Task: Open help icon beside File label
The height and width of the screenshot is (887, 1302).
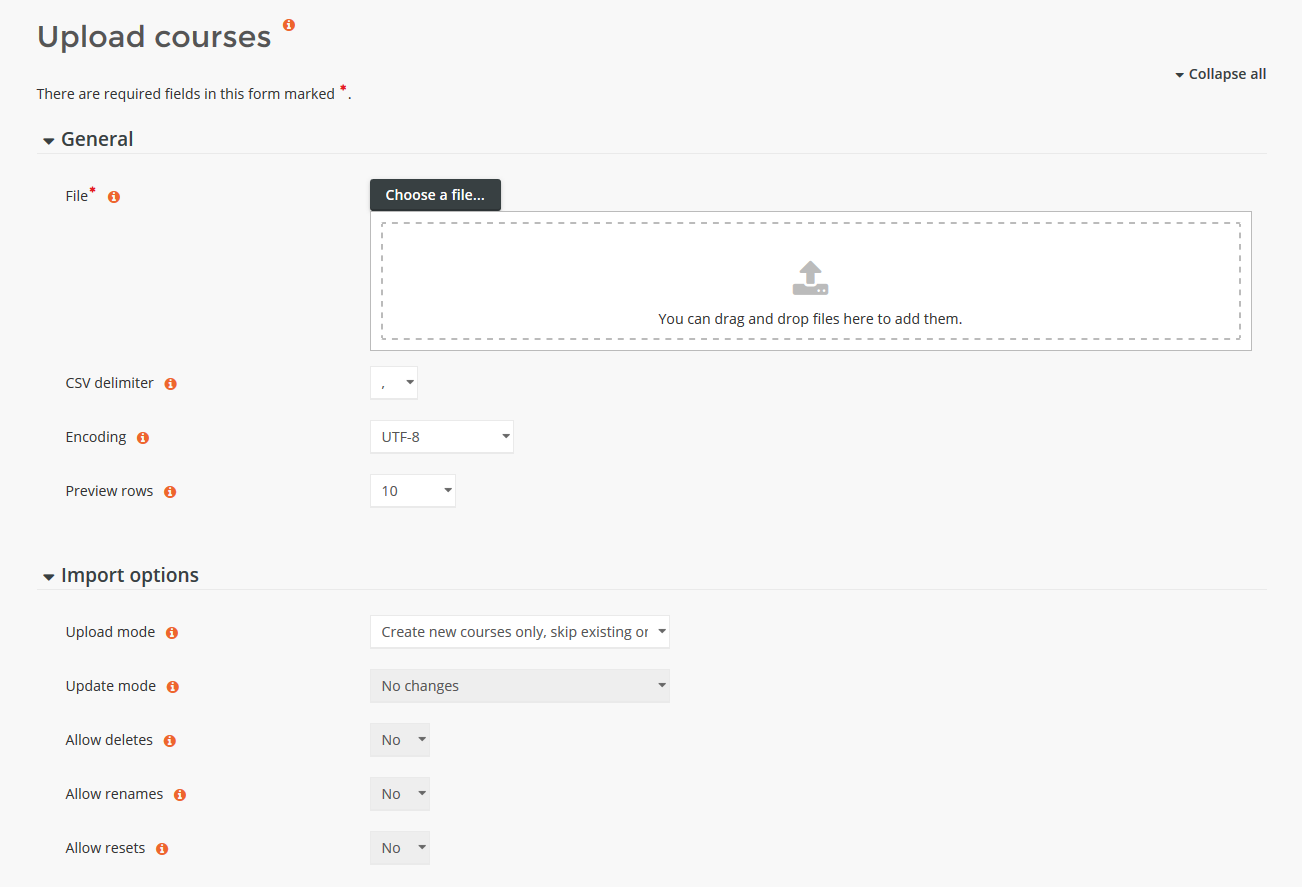Action: pos(114,197)
